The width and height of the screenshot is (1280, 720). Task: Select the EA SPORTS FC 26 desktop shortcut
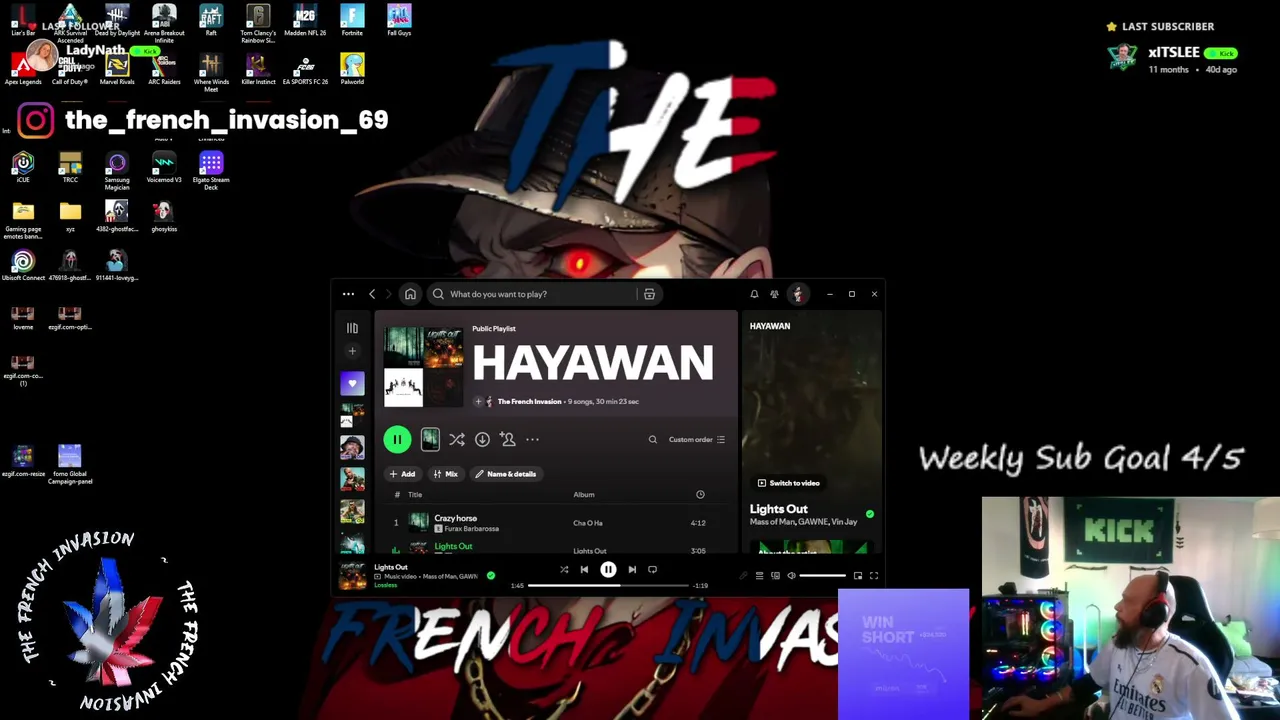(x=305, y=70)
